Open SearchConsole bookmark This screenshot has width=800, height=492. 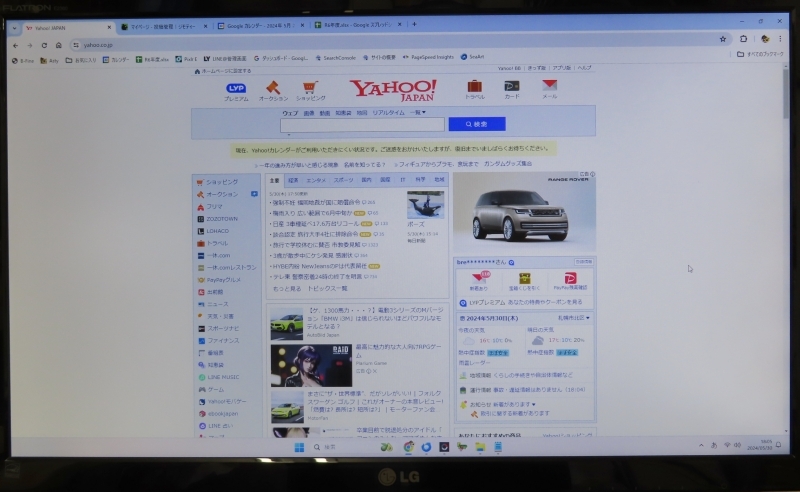tap(335, 58)
